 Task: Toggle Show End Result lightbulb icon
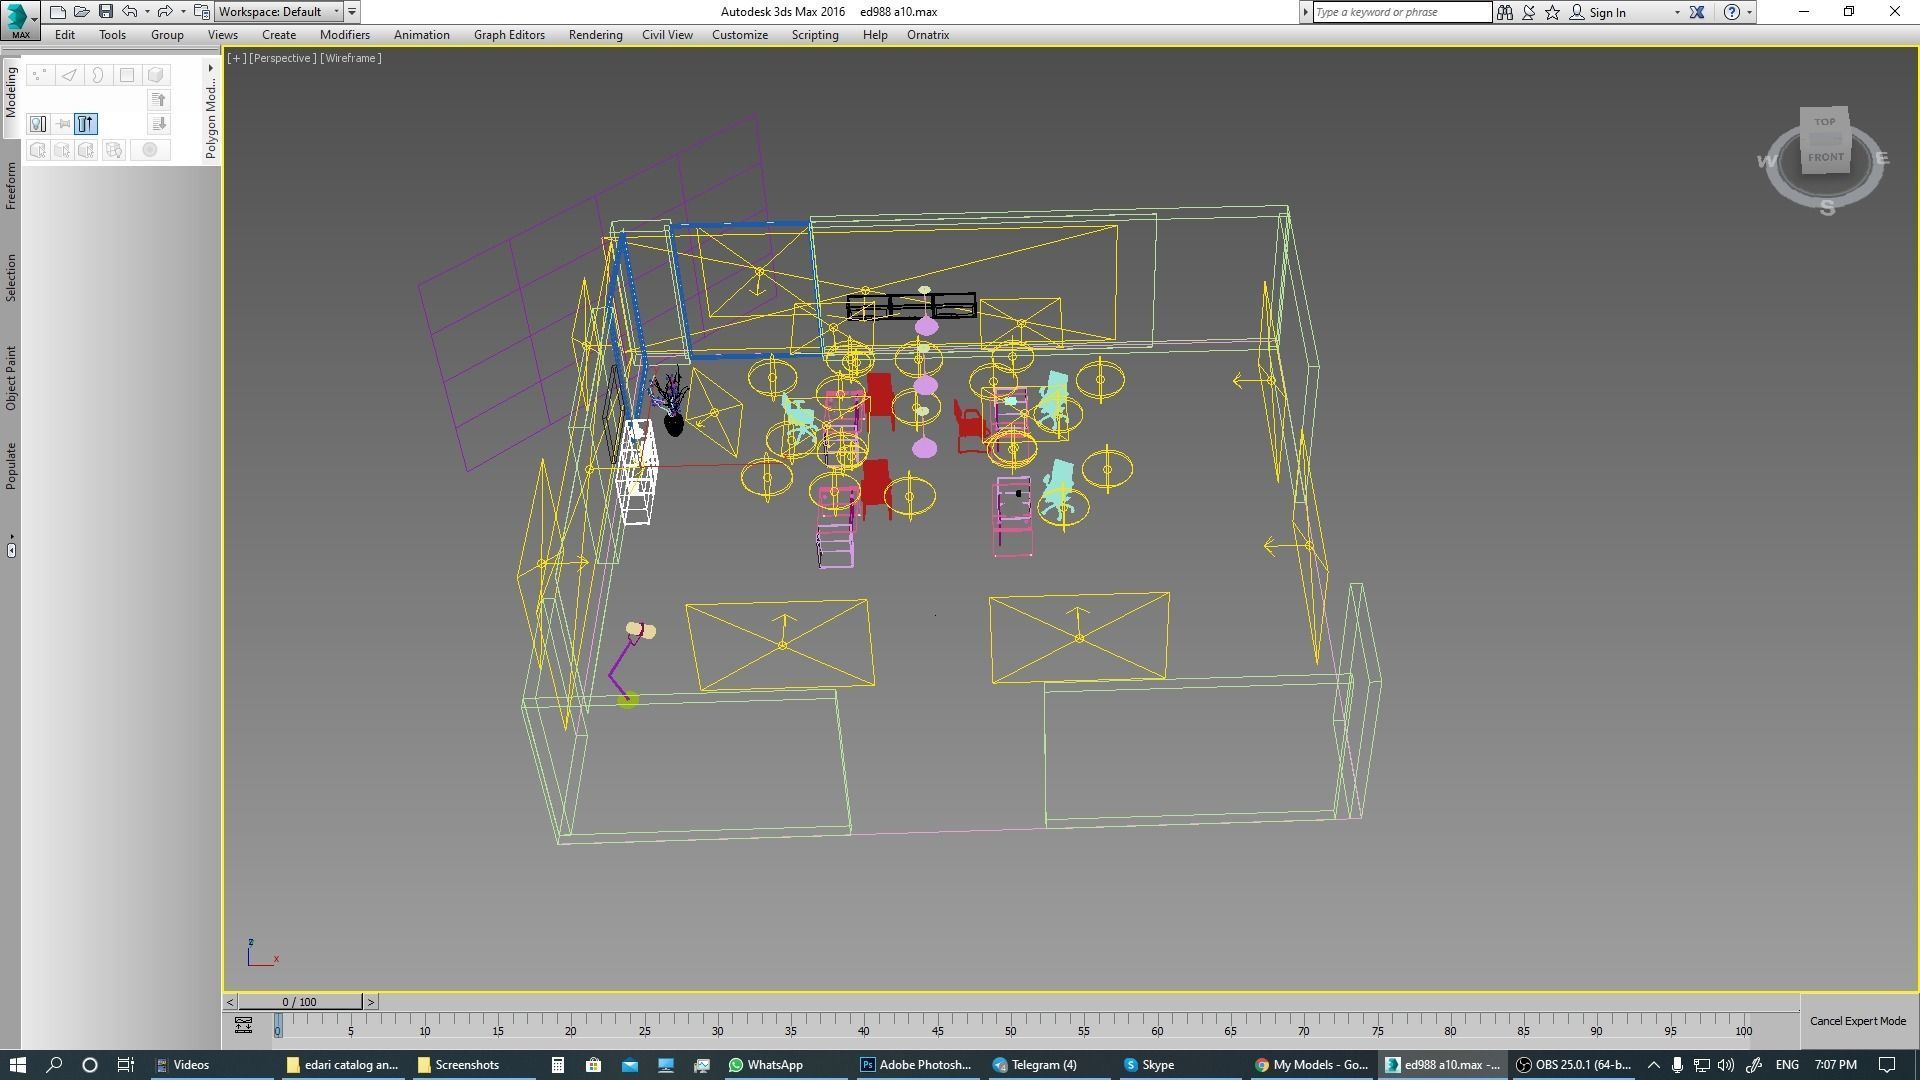point(38,124)
